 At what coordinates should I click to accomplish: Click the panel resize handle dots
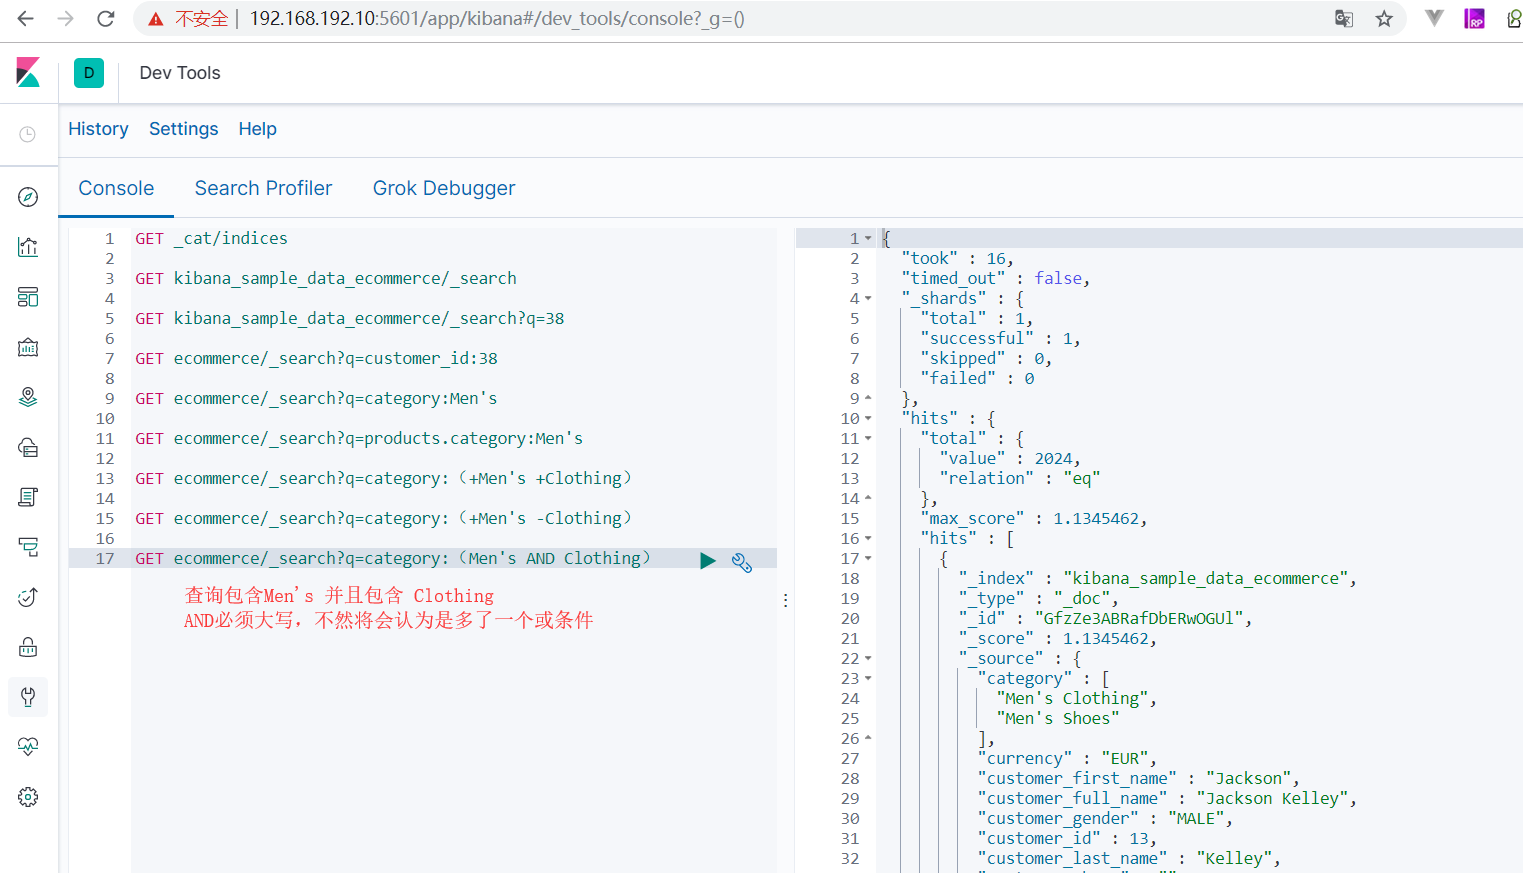coord(786,600)
